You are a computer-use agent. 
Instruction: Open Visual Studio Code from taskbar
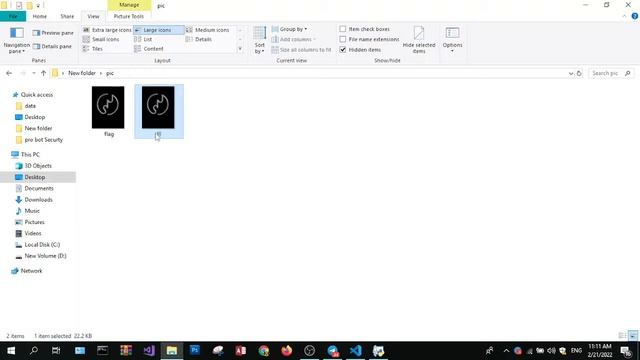coord(356,351)
